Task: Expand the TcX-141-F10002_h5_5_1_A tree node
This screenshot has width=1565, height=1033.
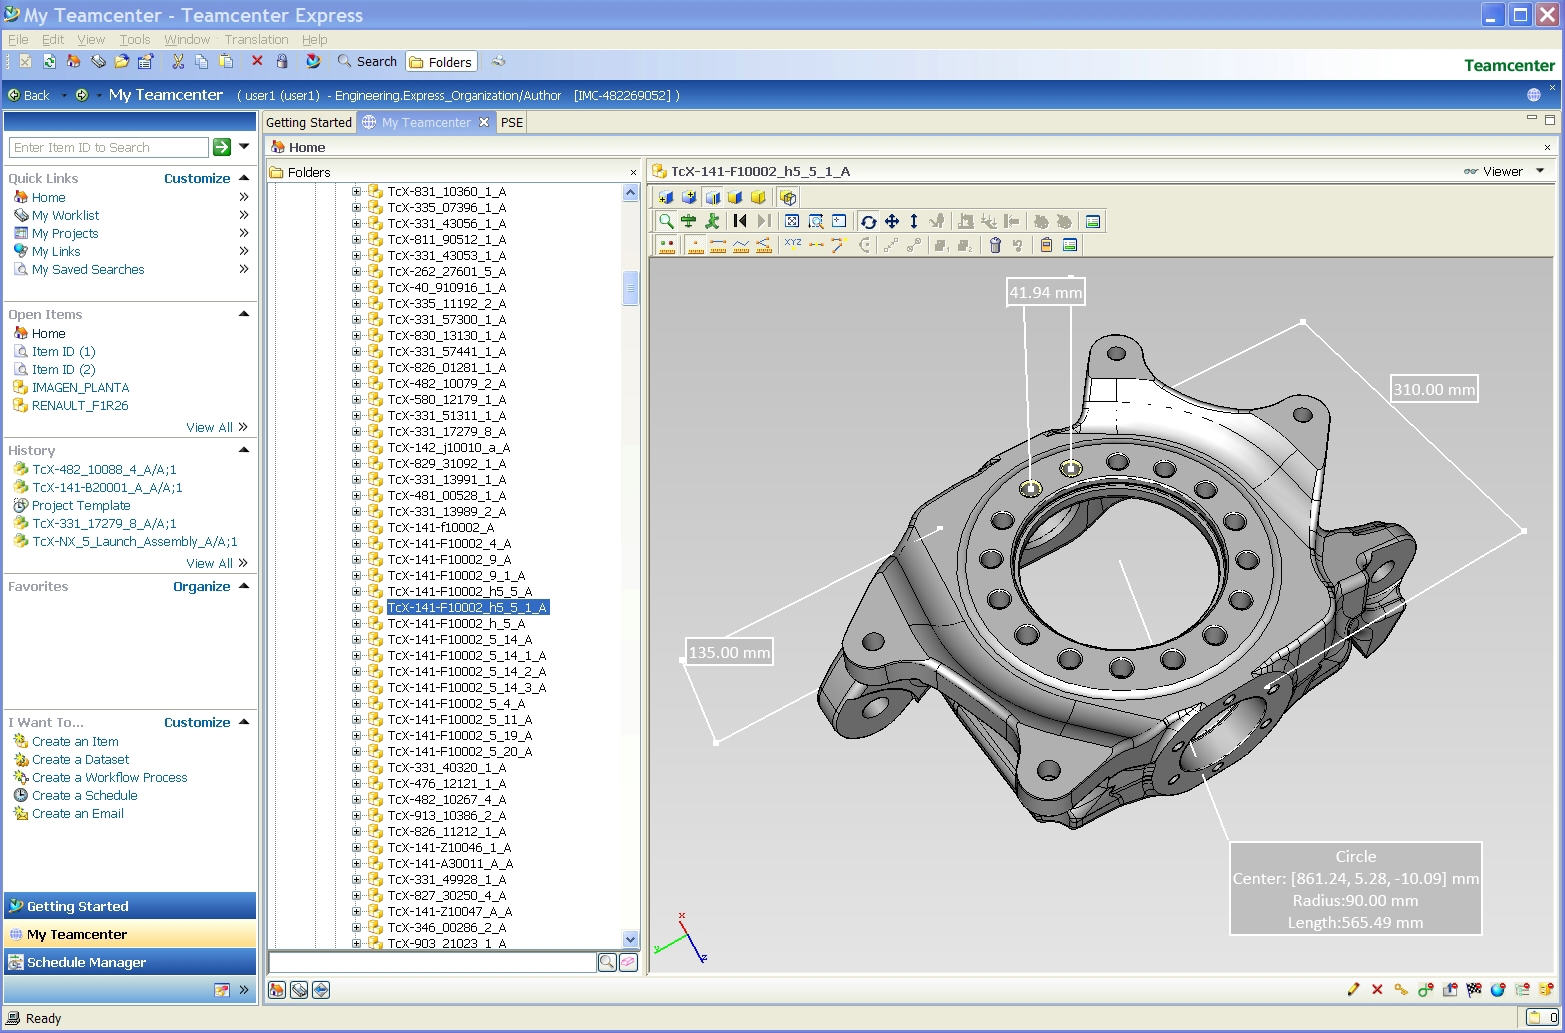Action: click(356, 607)
